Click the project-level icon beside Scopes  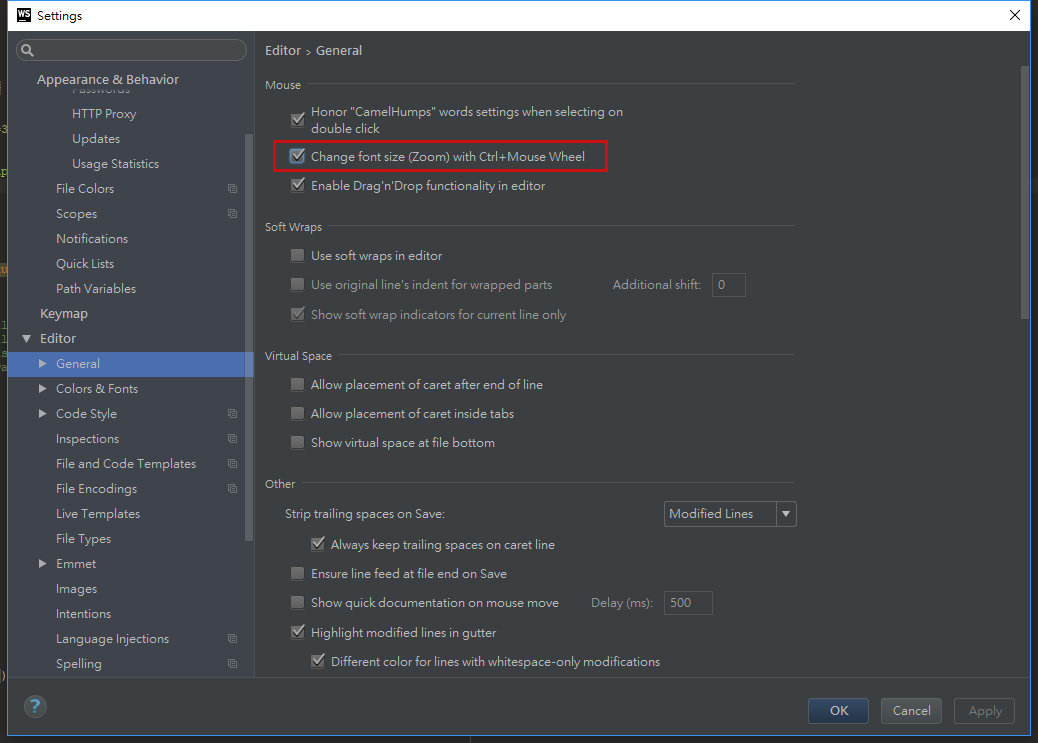coord(232,214)
